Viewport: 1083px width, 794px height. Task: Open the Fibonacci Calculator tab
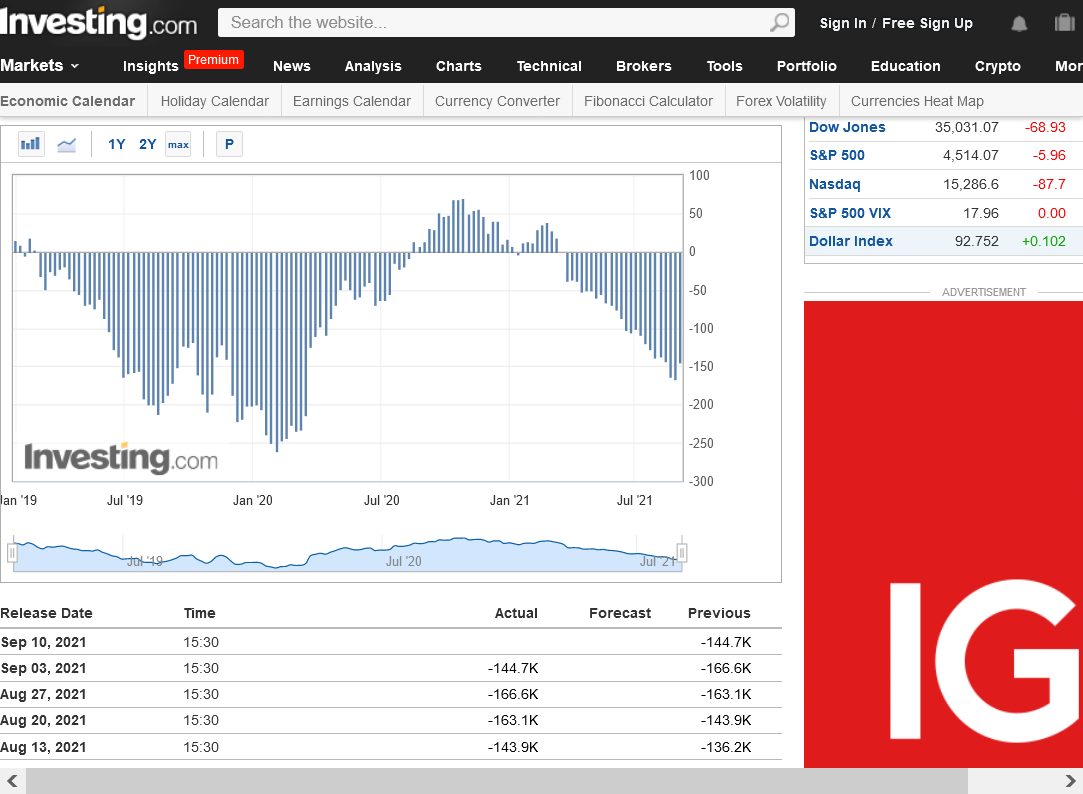pos(648,101)
